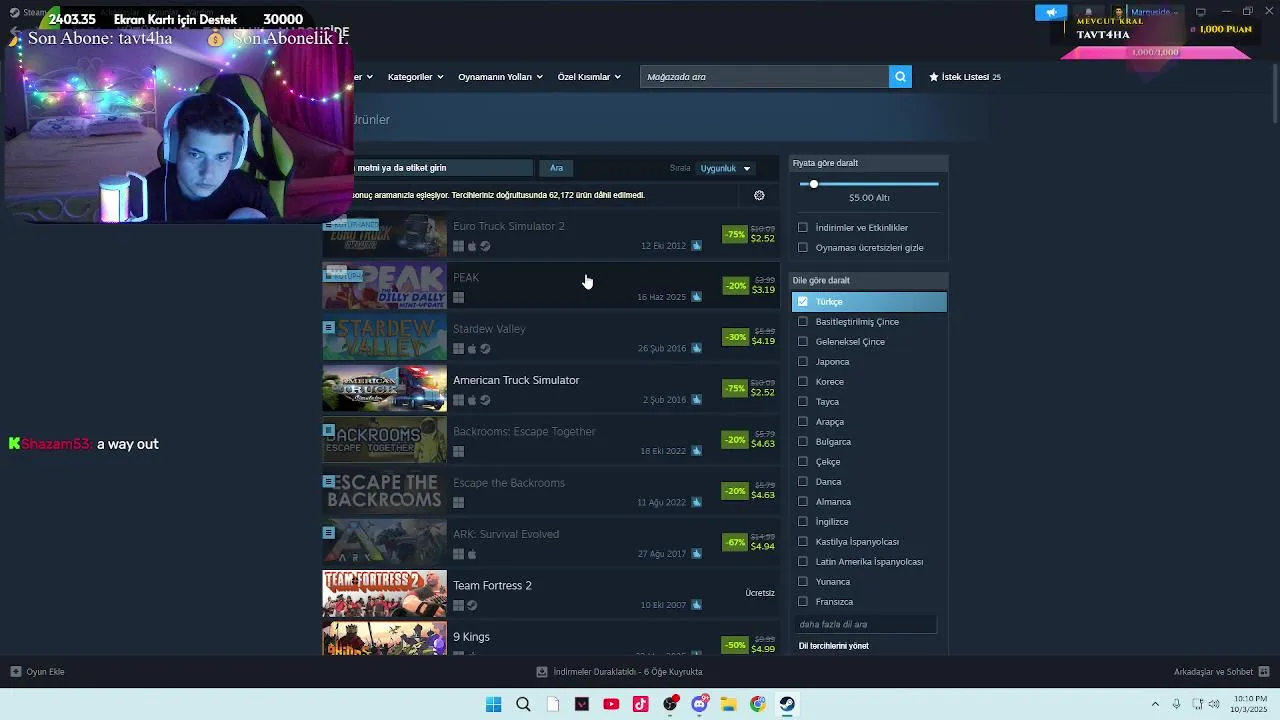
Task: Click the tag search text field
Action: [443, 168]
